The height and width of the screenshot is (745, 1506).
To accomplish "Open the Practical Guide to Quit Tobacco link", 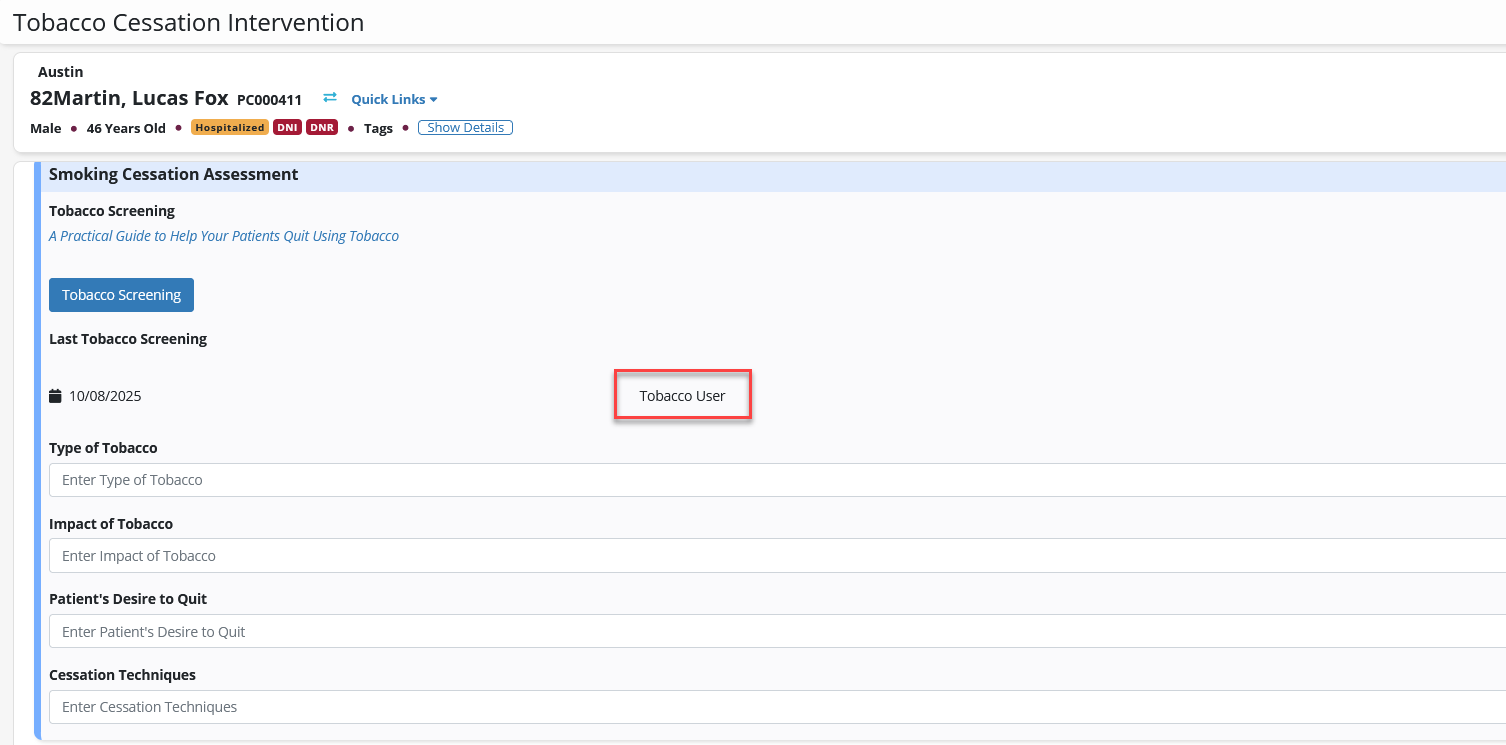I will (x=224, y=236).
